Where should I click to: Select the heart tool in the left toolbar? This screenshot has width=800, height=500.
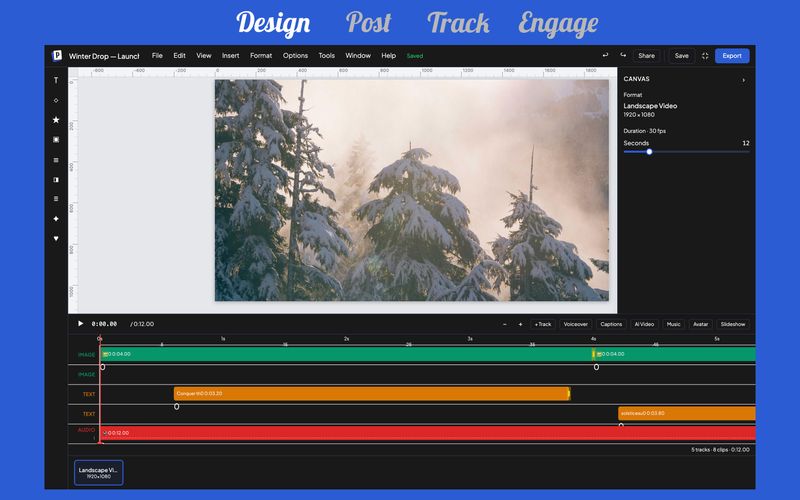coord(56,238)
